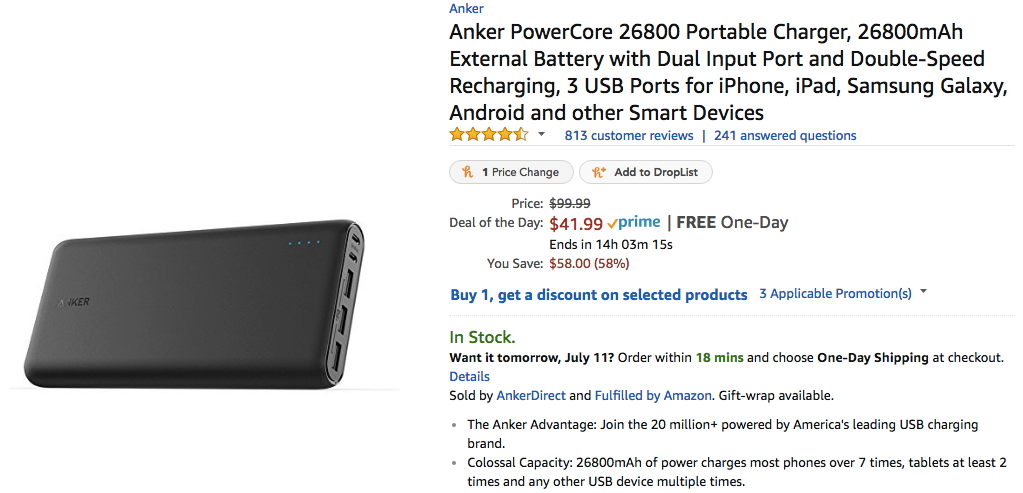Click the deal countdown timer text

pyautogui.click(x=611, y=244)
